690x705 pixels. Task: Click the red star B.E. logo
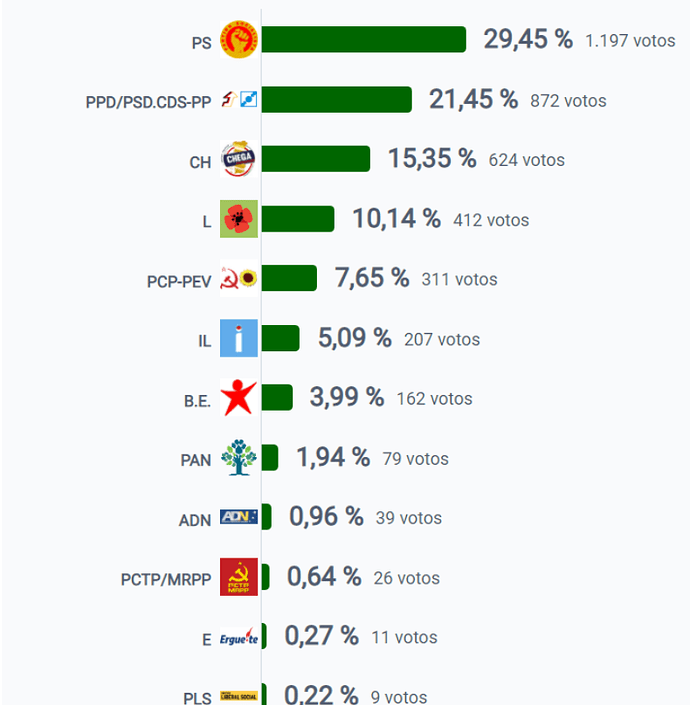pyautogui.click(x=239, y=397)
